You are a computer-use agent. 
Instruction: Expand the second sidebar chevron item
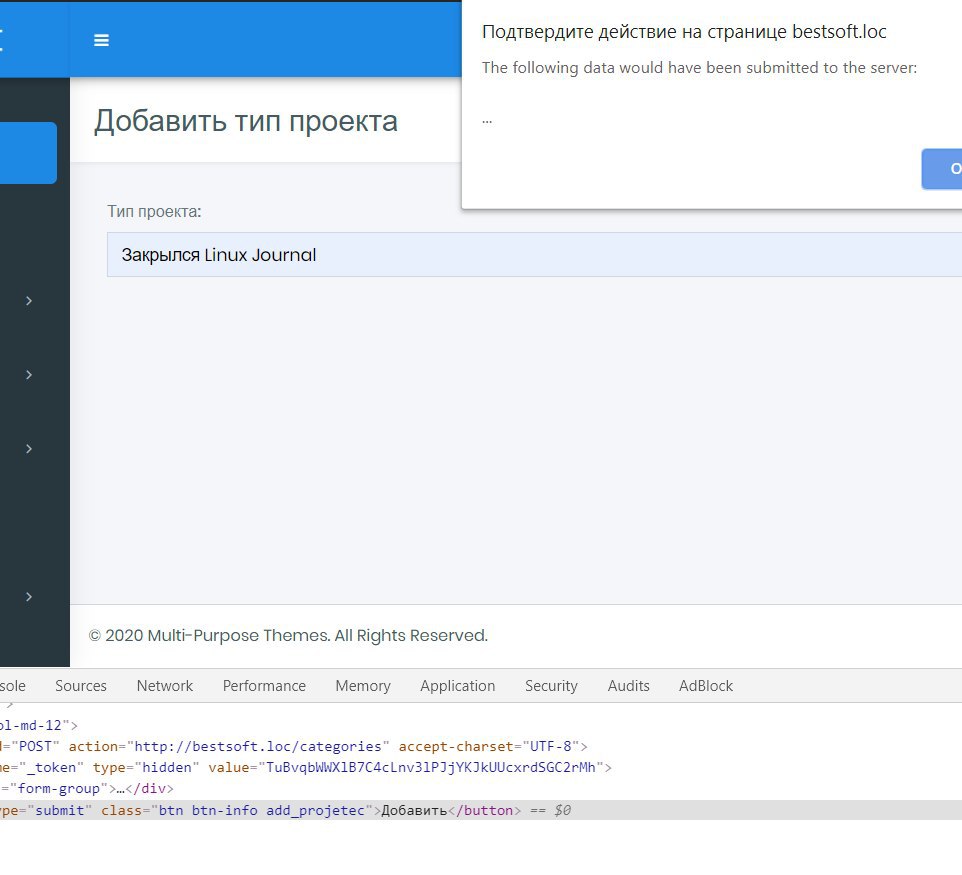point(29,375)
